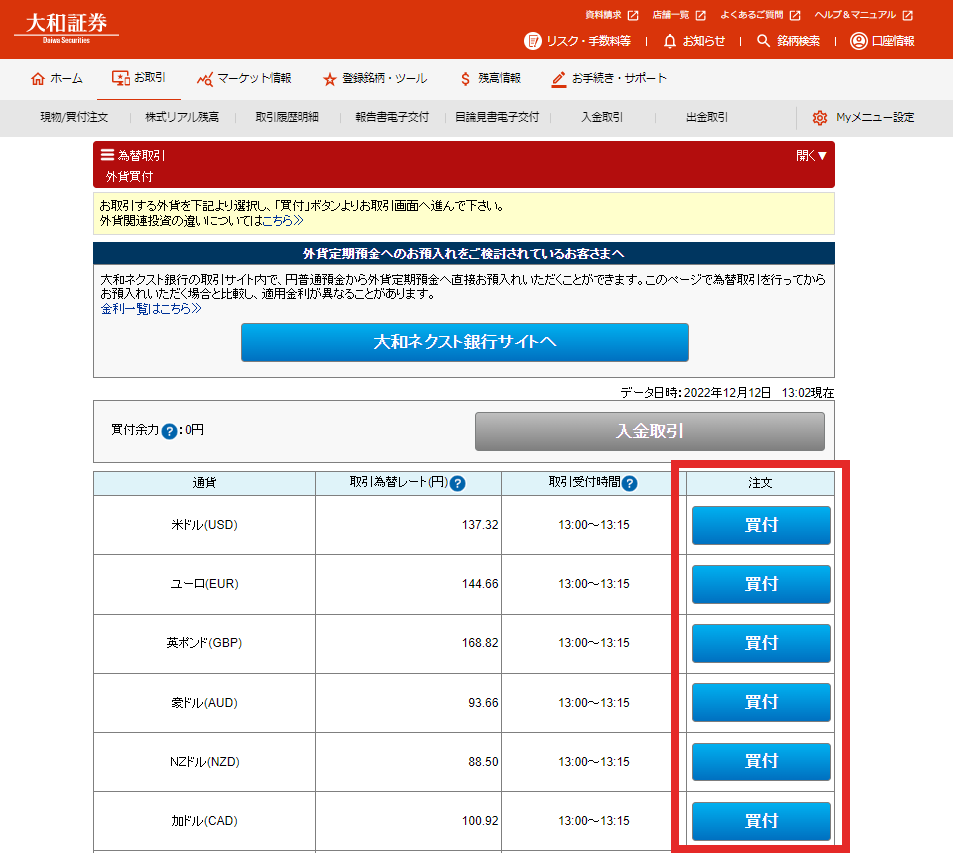
Task: Click よくあるご質問 header link text
Action: pyautogui.click(x=751, y=15)
